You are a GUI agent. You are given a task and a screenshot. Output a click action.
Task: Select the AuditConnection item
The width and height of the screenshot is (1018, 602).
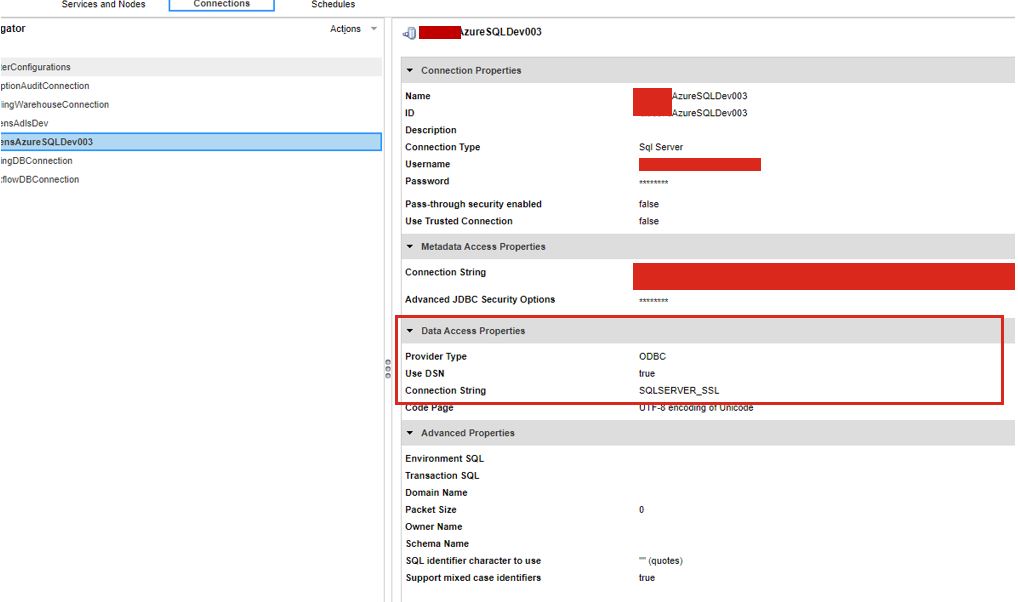[x=190, y=86]
